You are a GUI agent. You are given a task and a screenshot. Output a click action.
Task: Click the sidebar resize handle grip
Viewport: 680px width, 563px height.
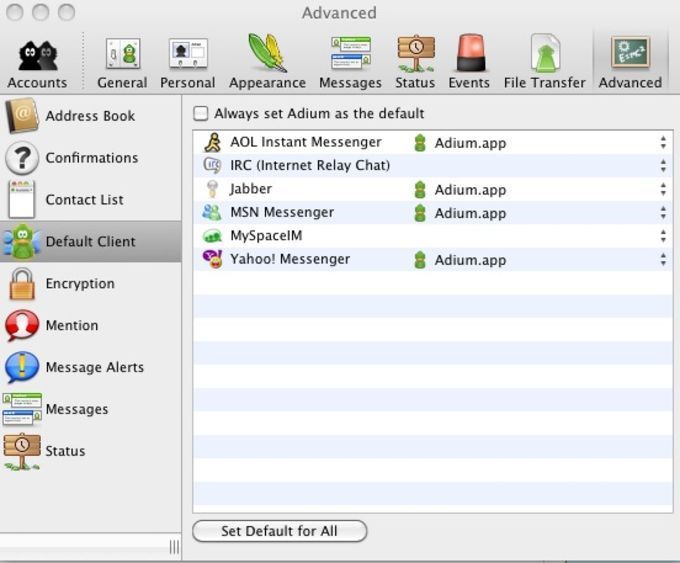coord(174,547)
